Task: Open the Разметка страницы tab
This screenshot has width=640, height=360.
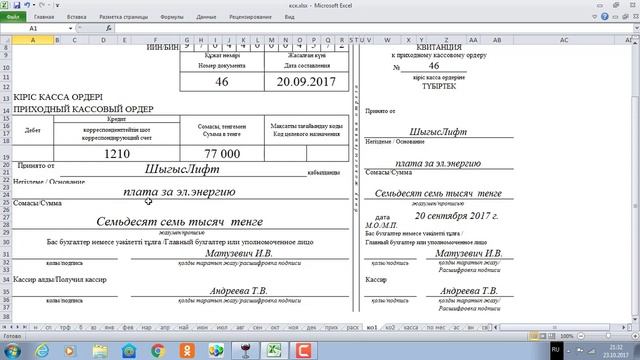Action: (x=123, y=17)
